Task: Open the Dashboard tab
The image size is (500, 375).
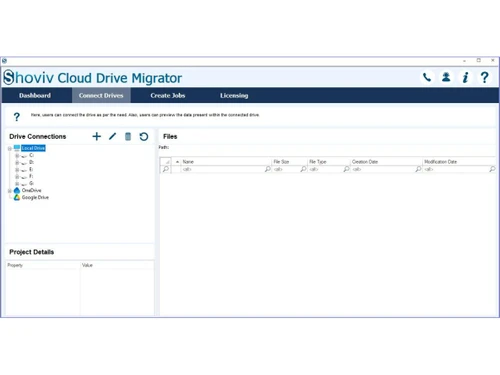Action: tap(35, 95)
